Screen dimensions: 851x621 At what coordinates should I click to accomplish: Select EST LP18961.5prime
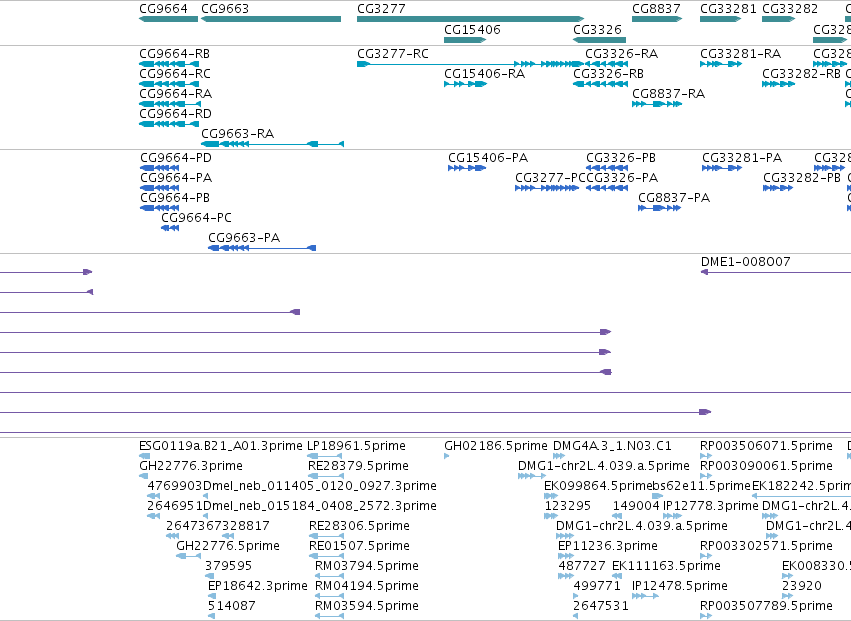pos(356,446)
